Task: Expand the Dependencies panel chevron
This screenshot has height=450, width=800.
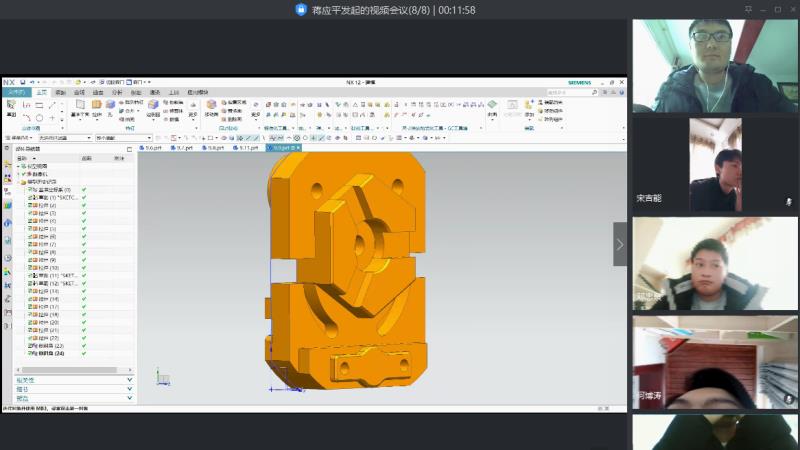Action: pyautogui.click(x=130, y=380)
